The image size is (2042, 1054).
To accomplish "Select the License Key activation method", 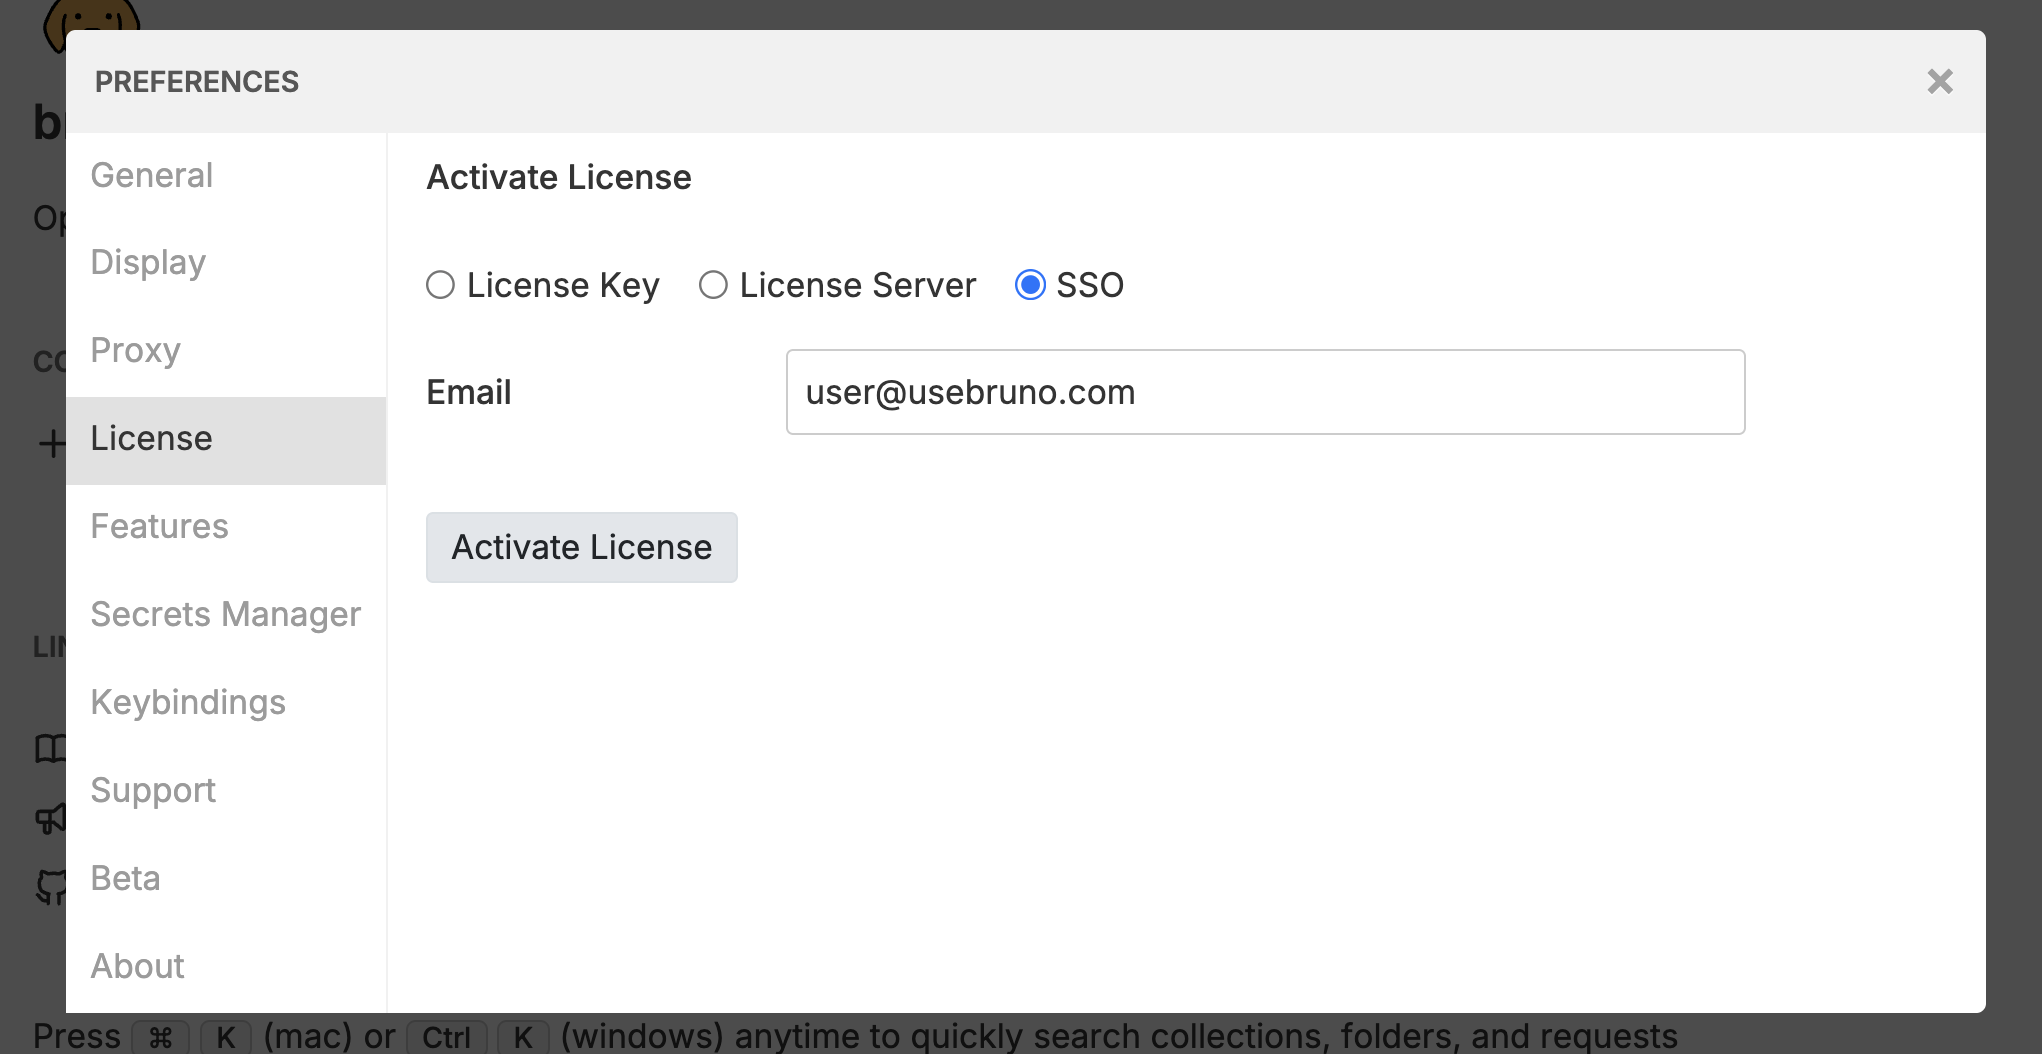I will (x=440, y=285).
